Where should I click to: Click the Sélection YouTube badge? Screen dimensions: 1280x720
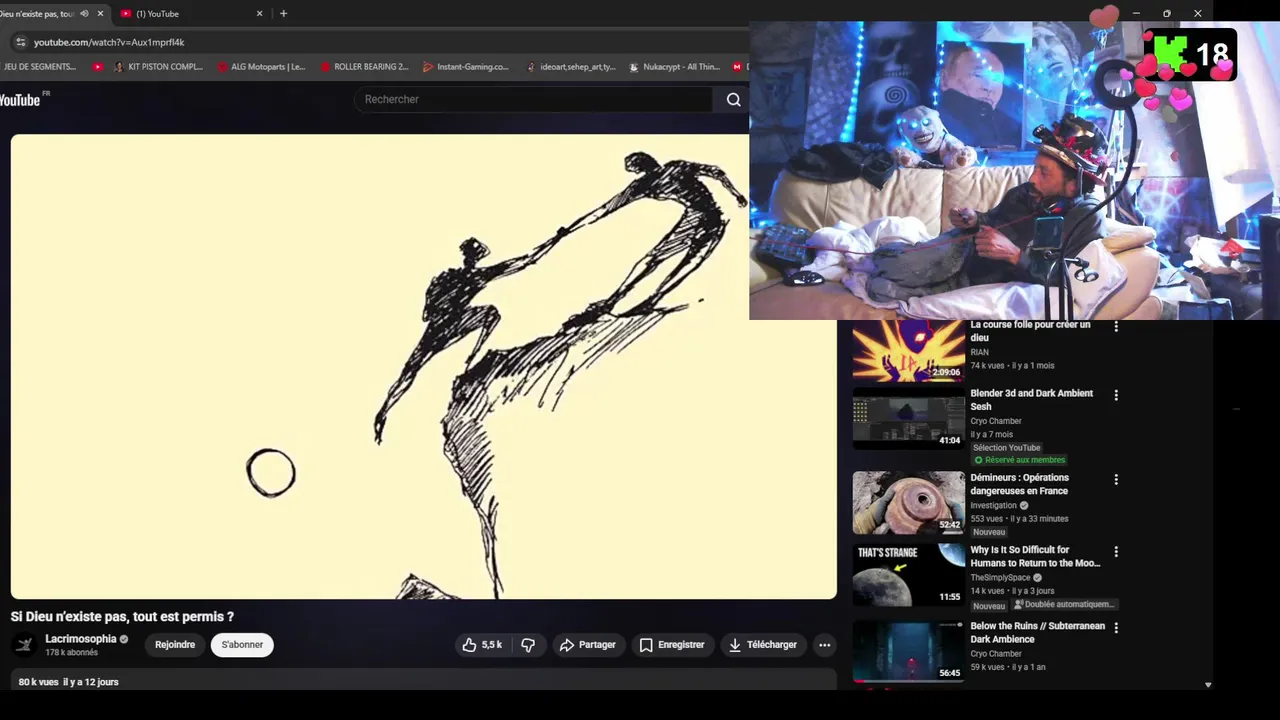pos(1007,448)
